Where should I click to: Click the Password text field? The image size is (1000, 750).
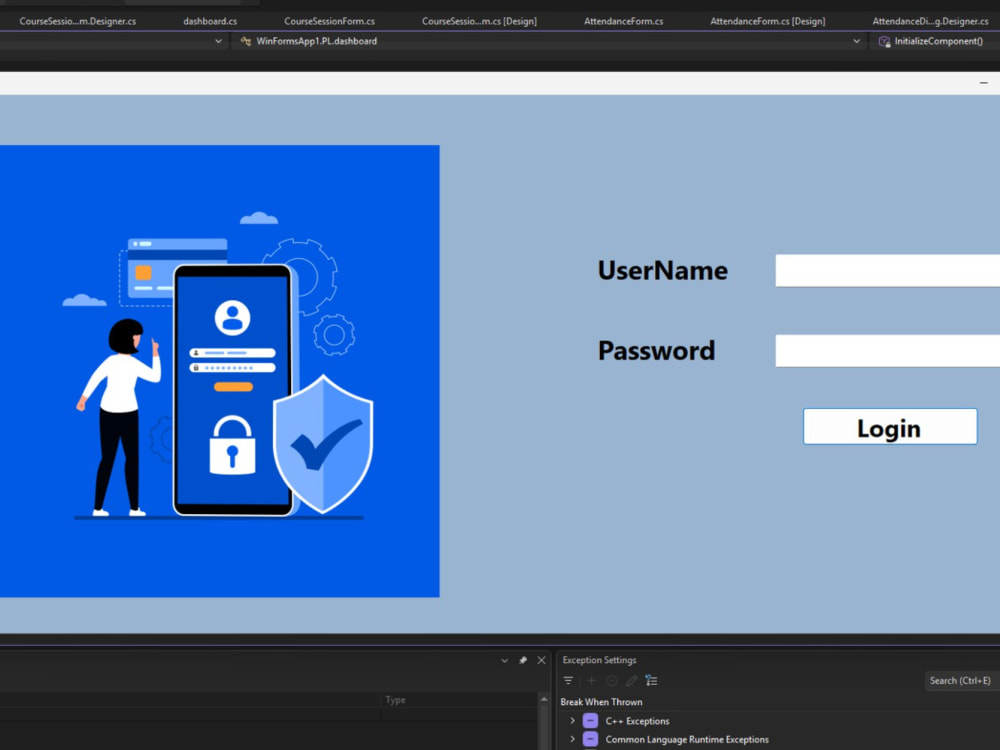pos(887,350)
